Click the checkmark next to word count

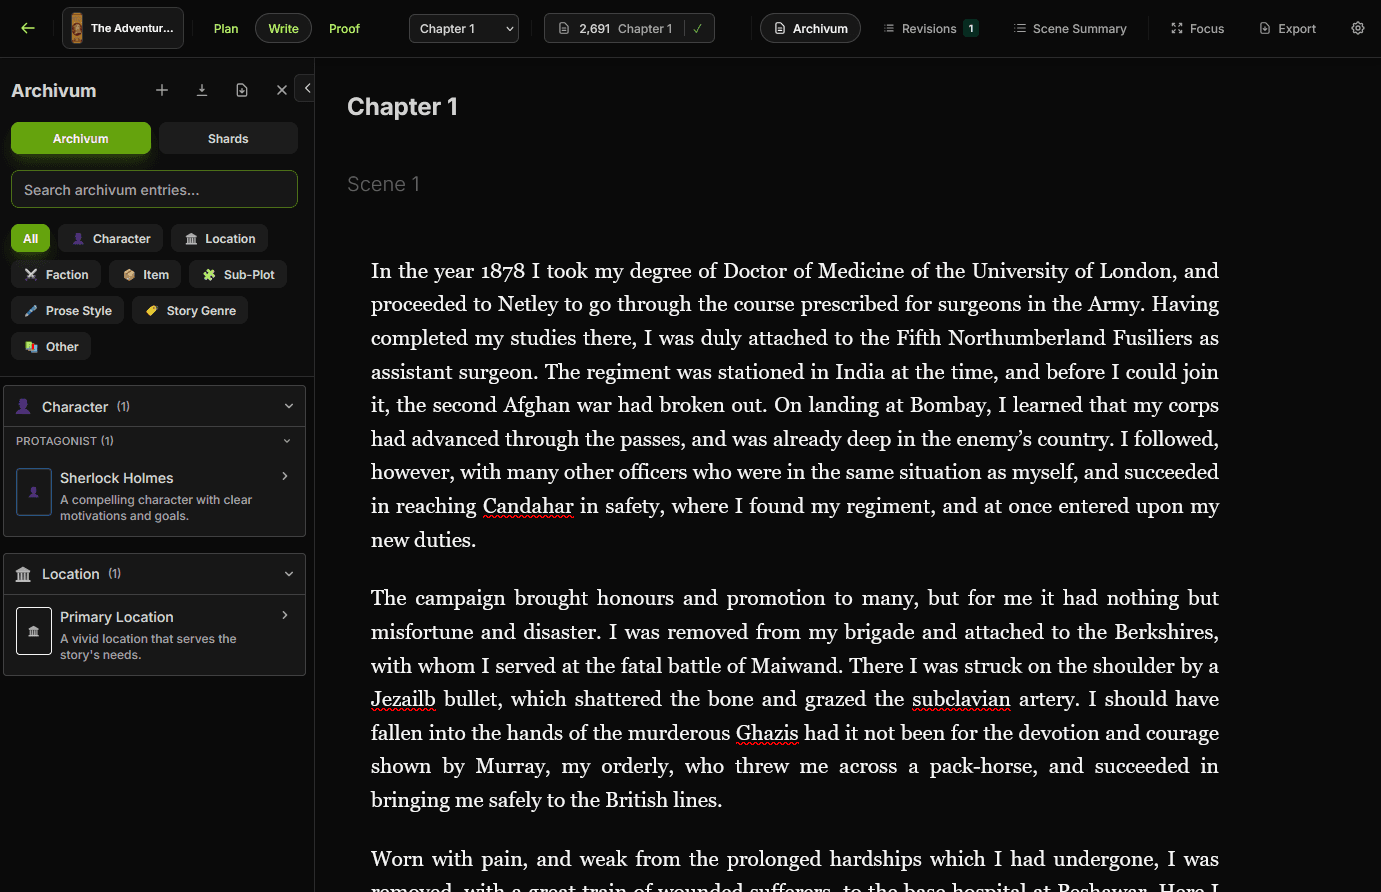[x=698, y=28]
